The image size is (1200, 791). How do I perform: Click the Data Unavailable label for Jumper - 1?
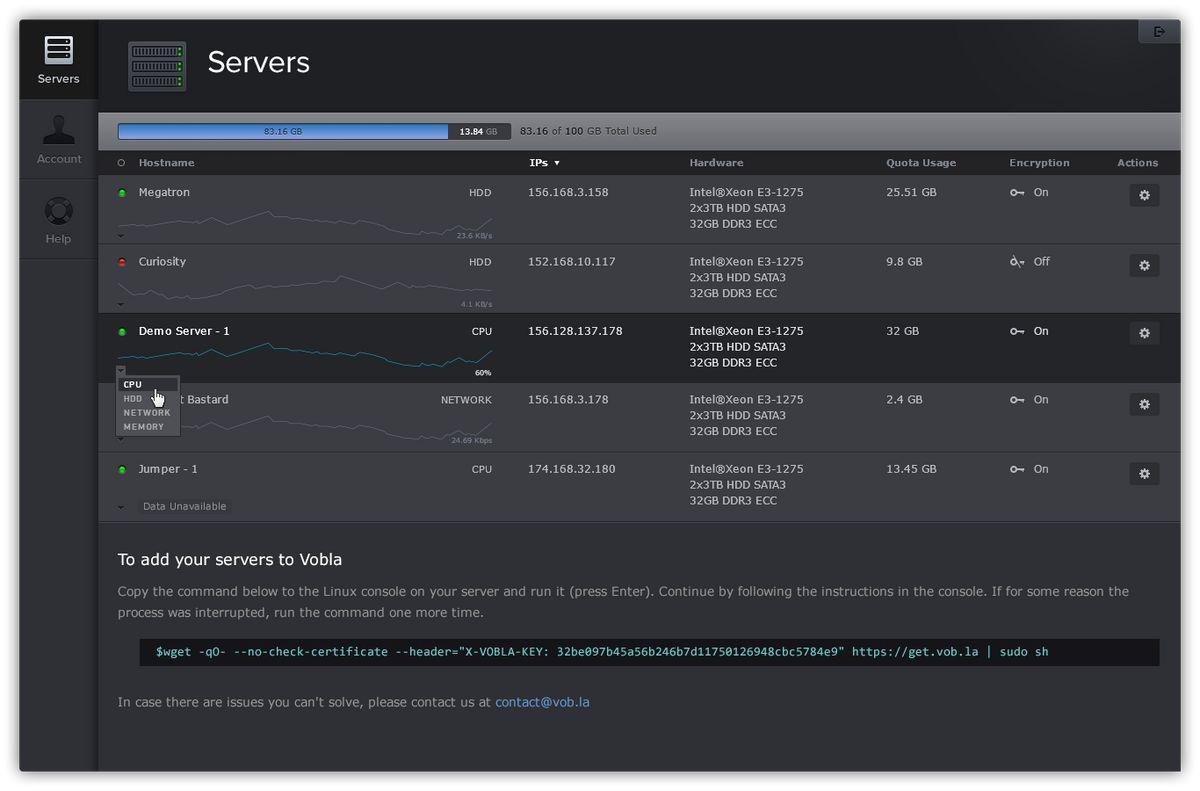185,507
